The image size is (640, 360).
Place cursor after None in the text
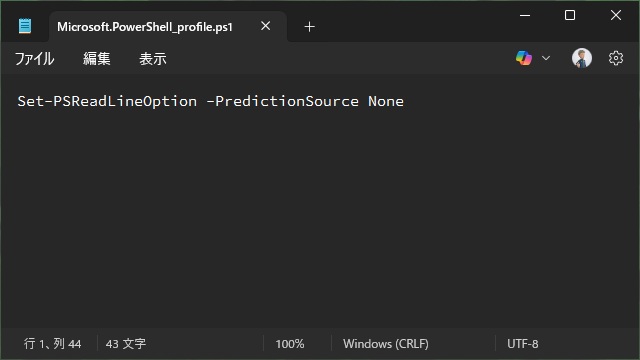tap(404, 101)
